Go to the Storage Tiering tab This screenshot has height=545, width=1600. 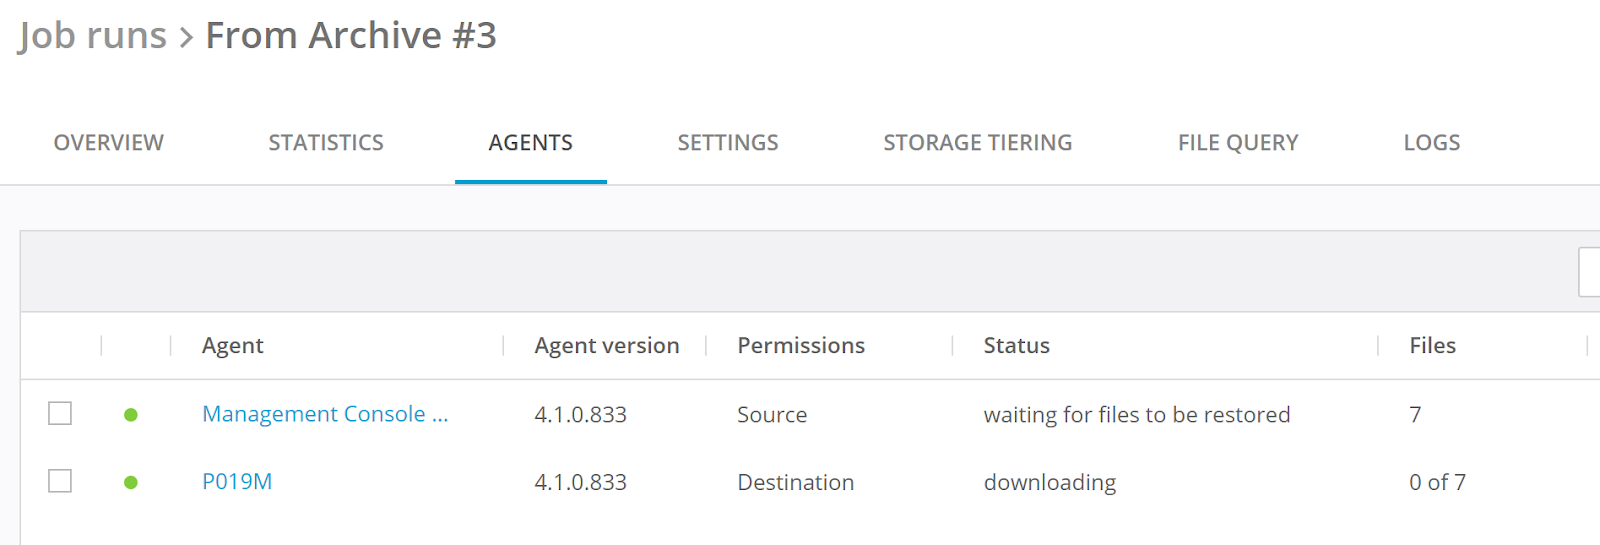click(x=977, y=143)
